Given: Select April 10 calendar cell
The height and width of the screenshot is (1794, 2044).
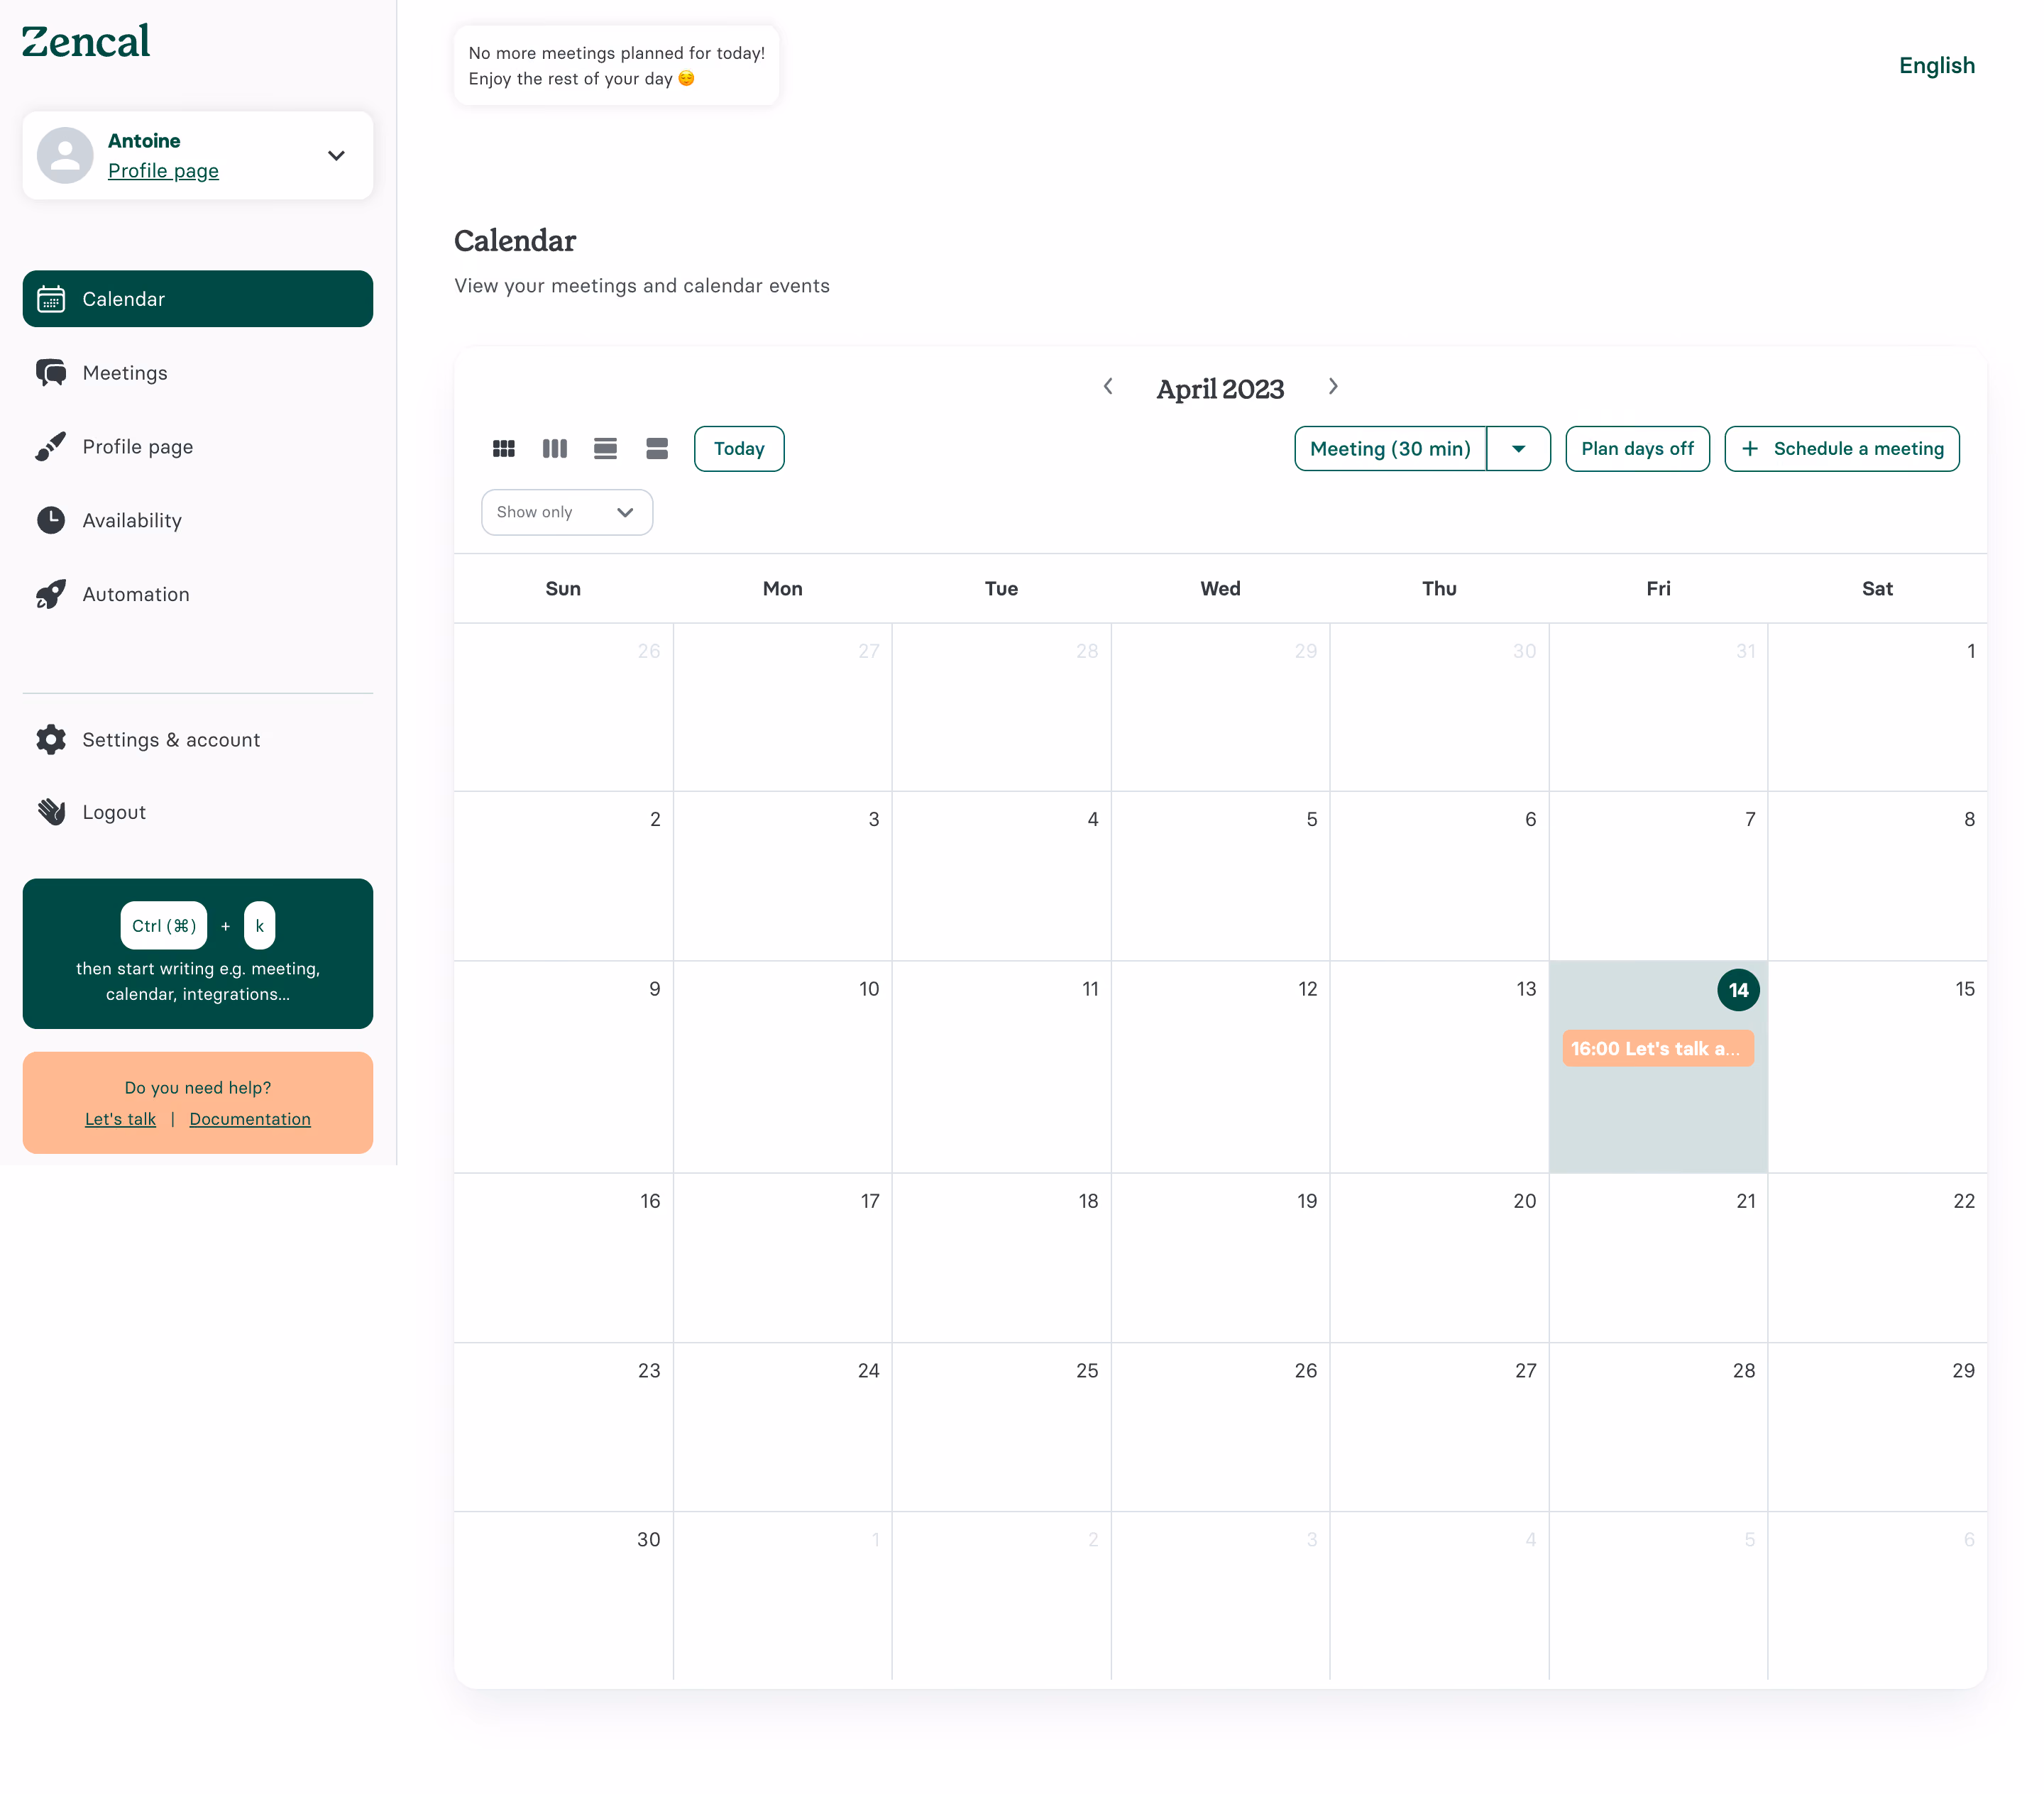Looking at the screenshot, I should 782,1067.
